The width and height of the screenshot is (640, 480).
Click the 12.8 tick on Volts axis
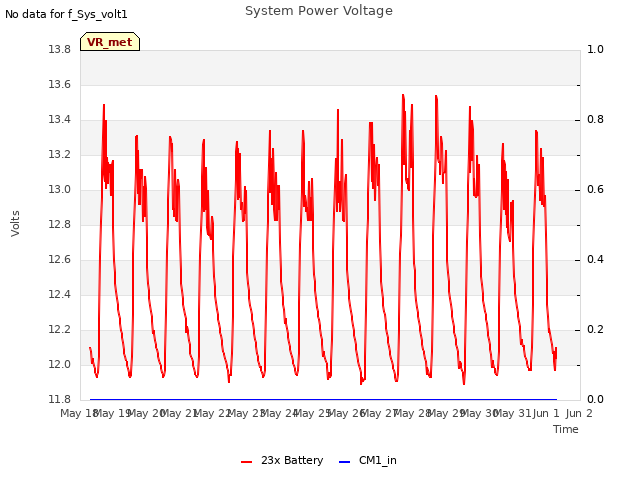point(60,224)
